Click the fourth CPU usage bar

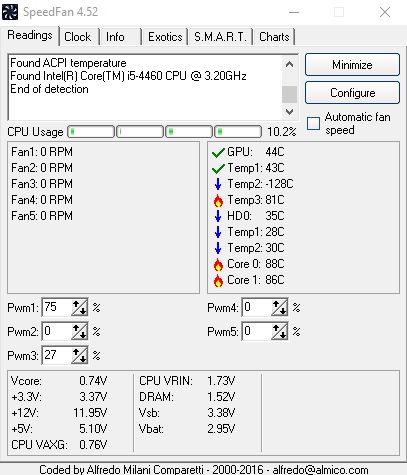tap(238, 132)
